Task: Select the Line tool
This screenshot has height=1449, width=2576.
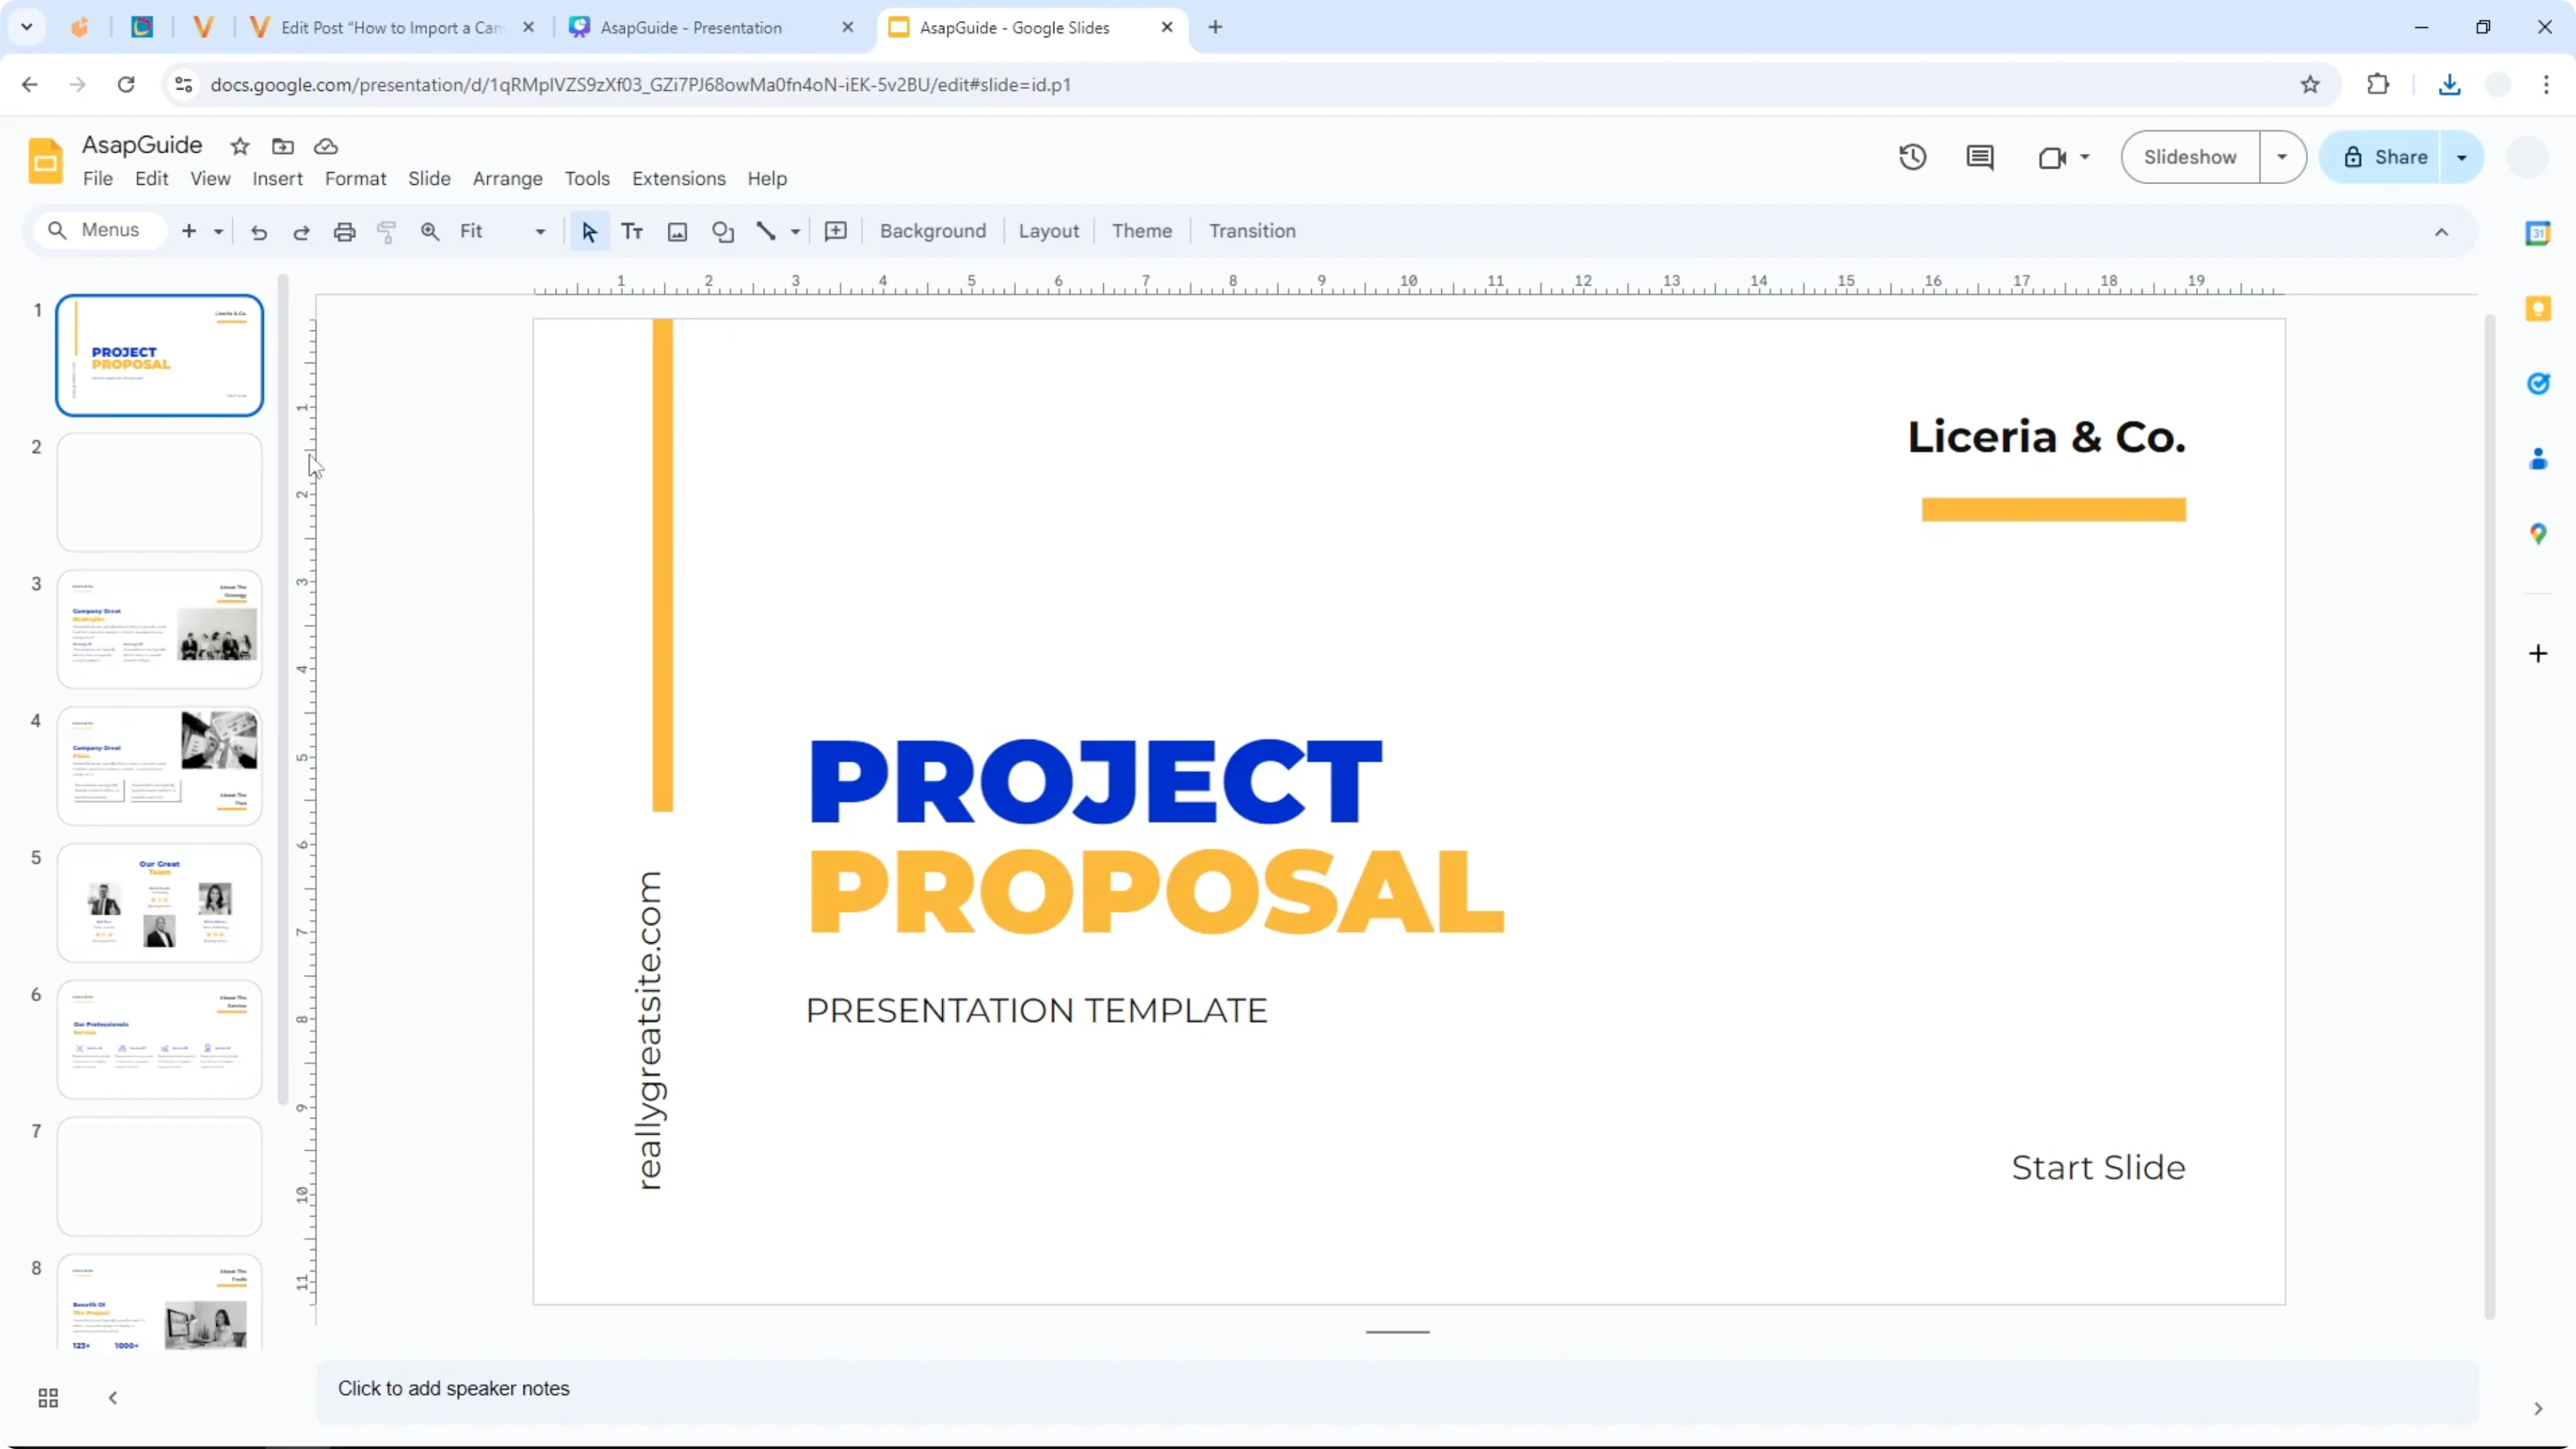Action: pyautogui.click(x=766, y=232)
